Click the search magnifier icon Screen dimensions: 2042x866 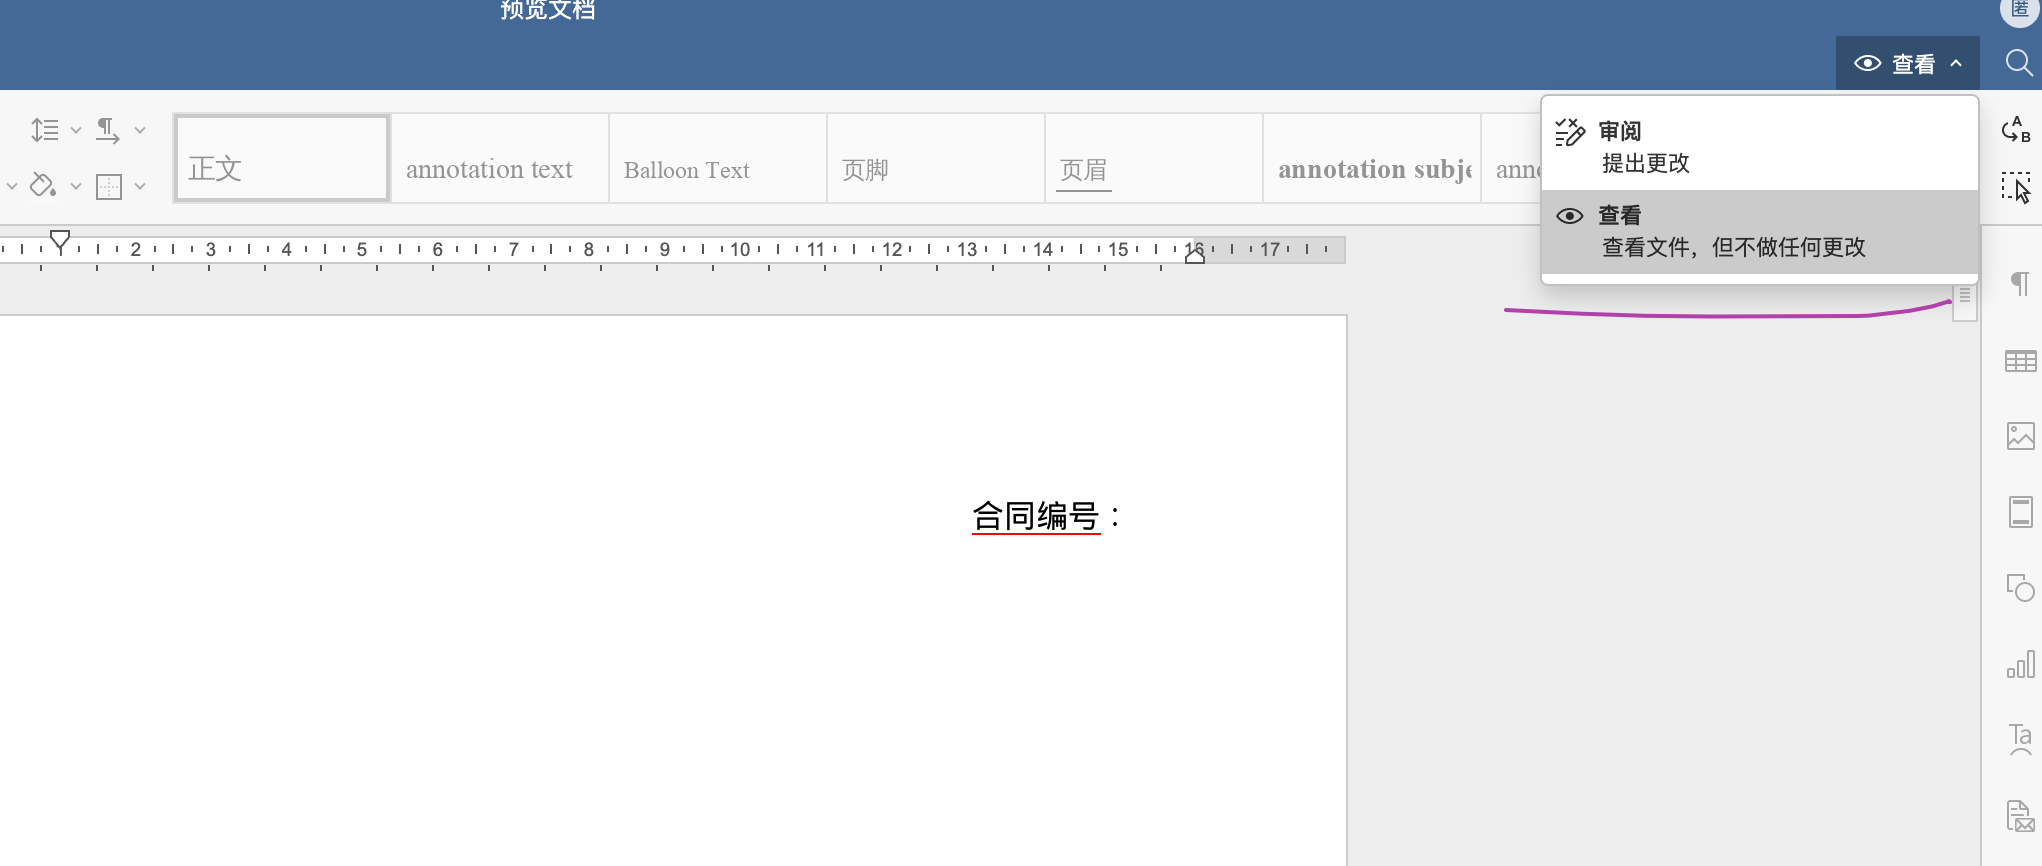pos(2019,63)
